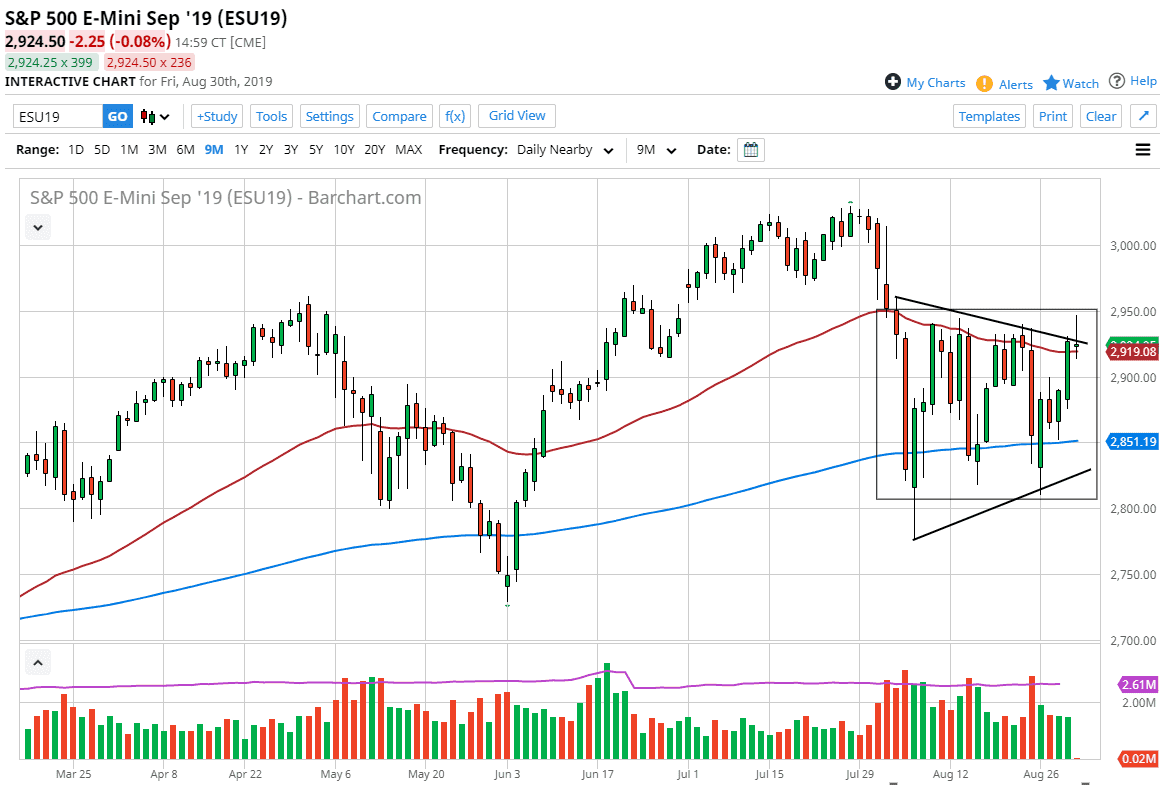
Task: Open the Templates menu
Action: point(989,116)
